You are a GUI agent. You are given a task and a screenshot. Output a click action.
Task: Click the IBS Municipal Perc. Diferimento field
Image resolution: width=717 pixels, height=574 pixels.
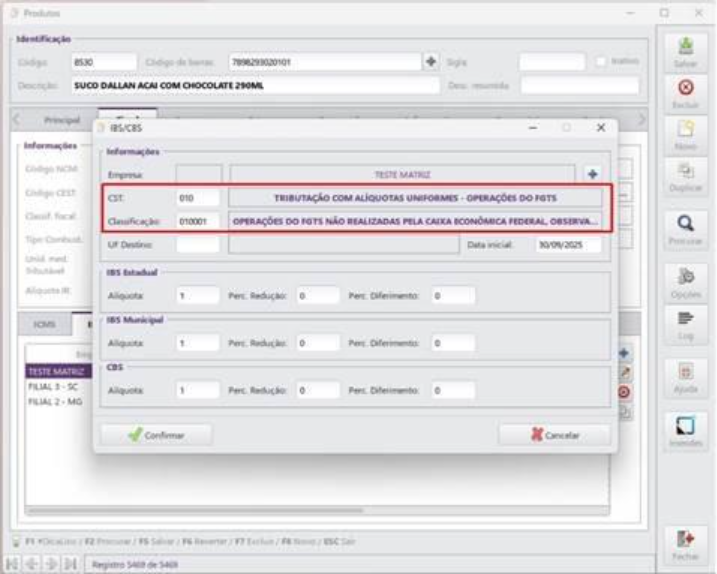pyautogui.click(x=453, y=343)
